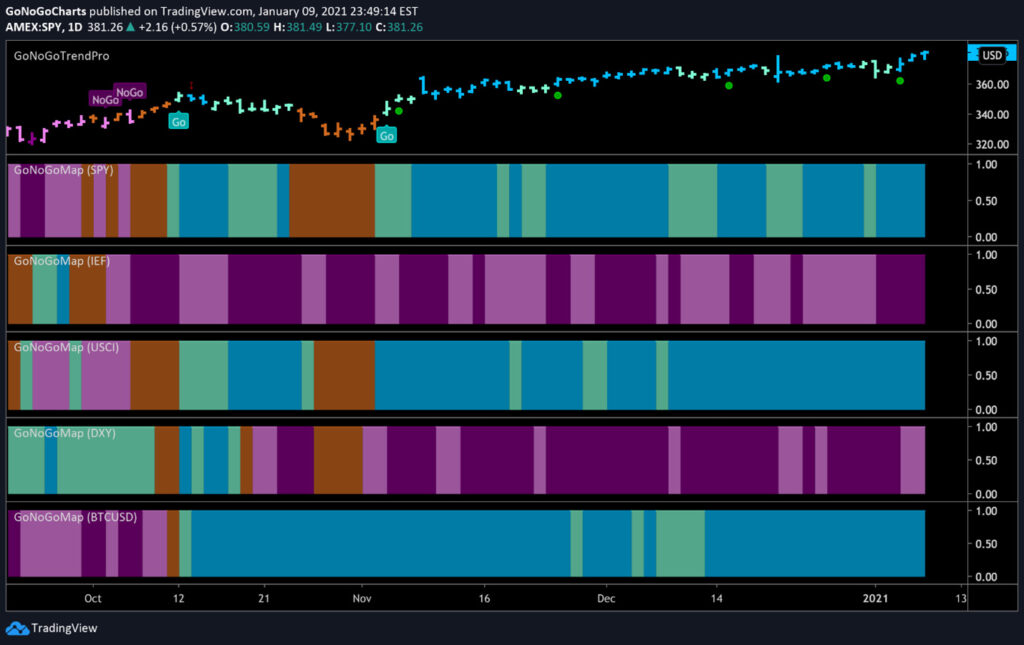Click the teal Go marker near 12
Viewport: 1024px width, 645px height.
pyautogui.click(x=178, y=121)
